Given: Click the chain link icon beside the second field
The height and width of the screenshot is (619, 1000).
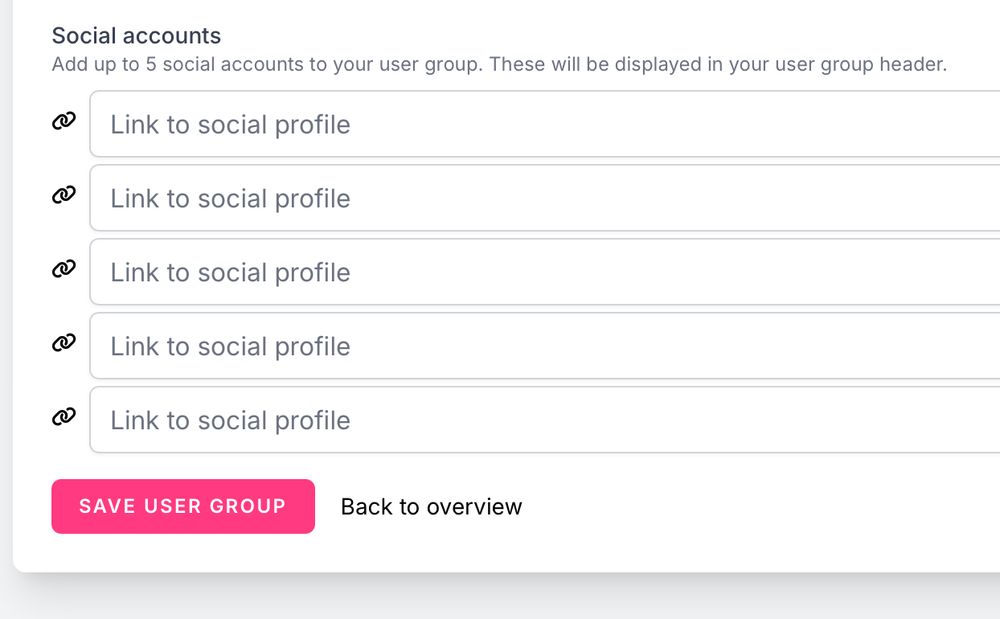Looking at the screenshot, I should point(64,194).
